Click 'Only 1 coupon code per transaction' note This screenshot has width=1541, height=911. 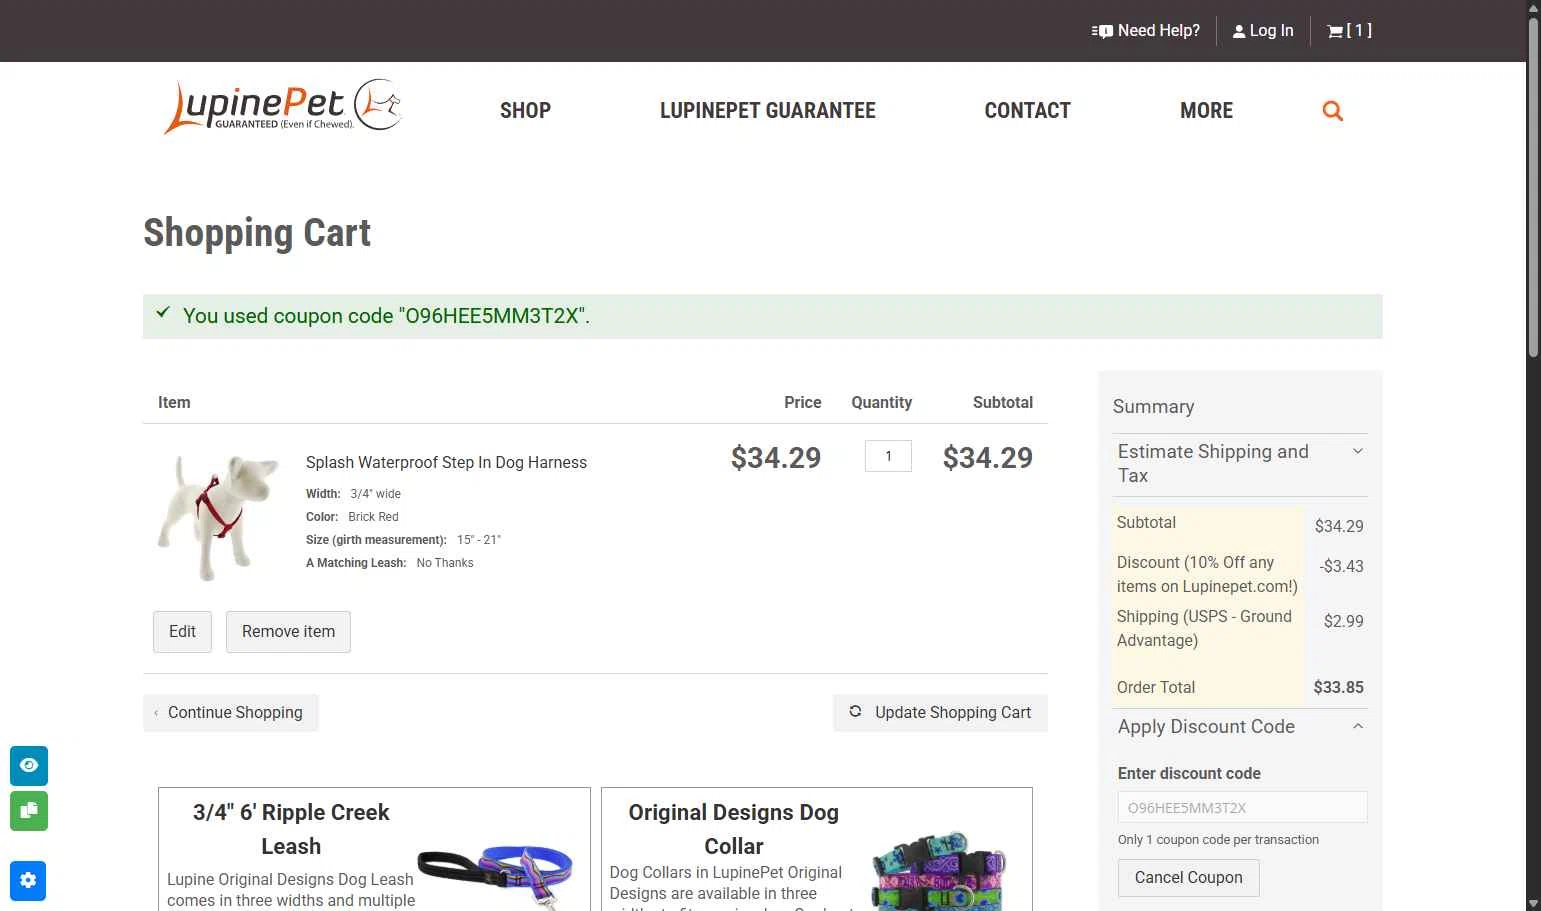(1218, 840)
